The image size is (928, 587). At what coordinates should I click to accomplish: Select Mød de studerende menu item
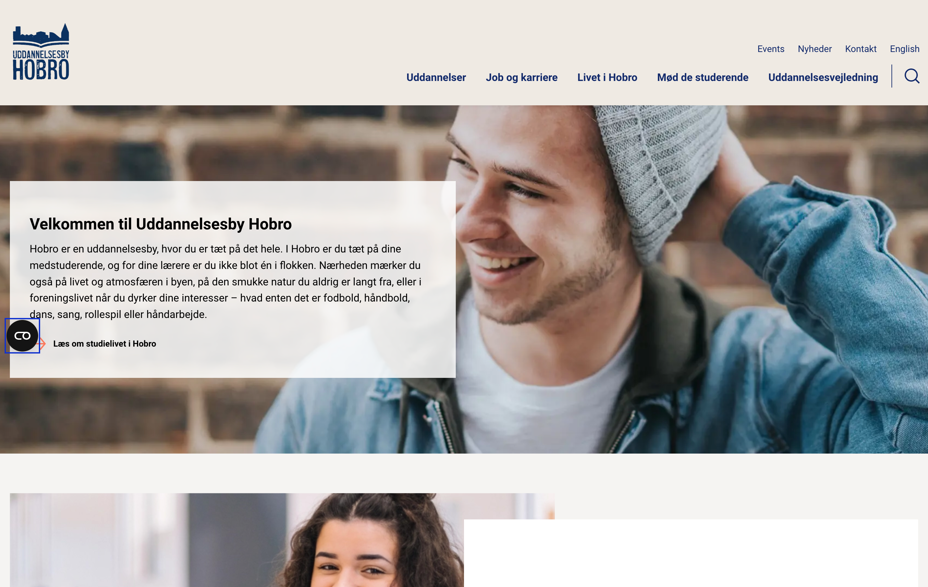(703, 78)
